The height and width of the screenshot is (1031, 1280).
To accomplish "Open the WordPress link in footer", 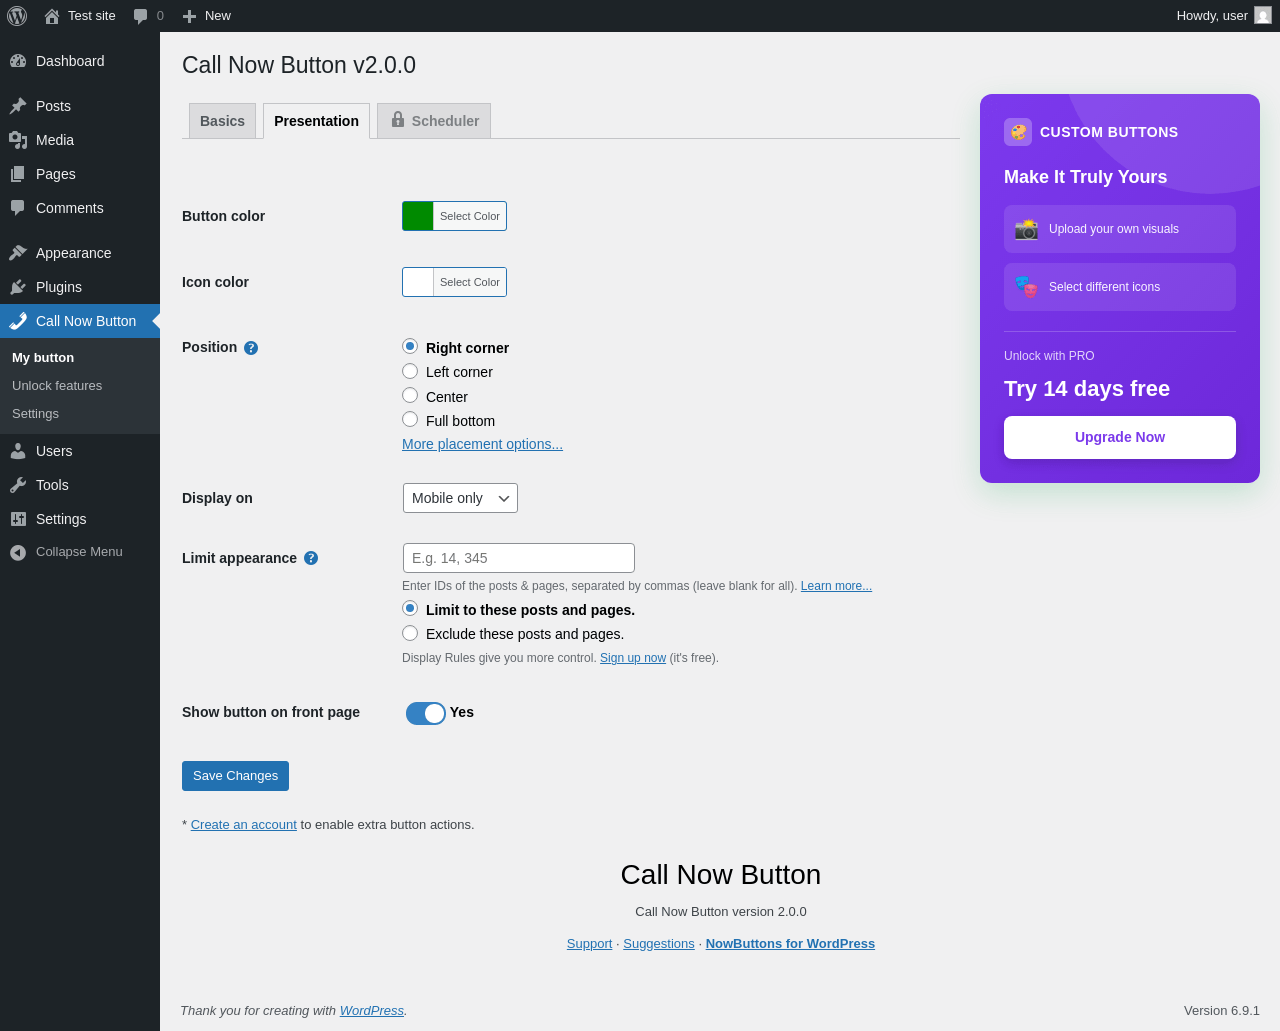I will click(x=372, y=1011).
